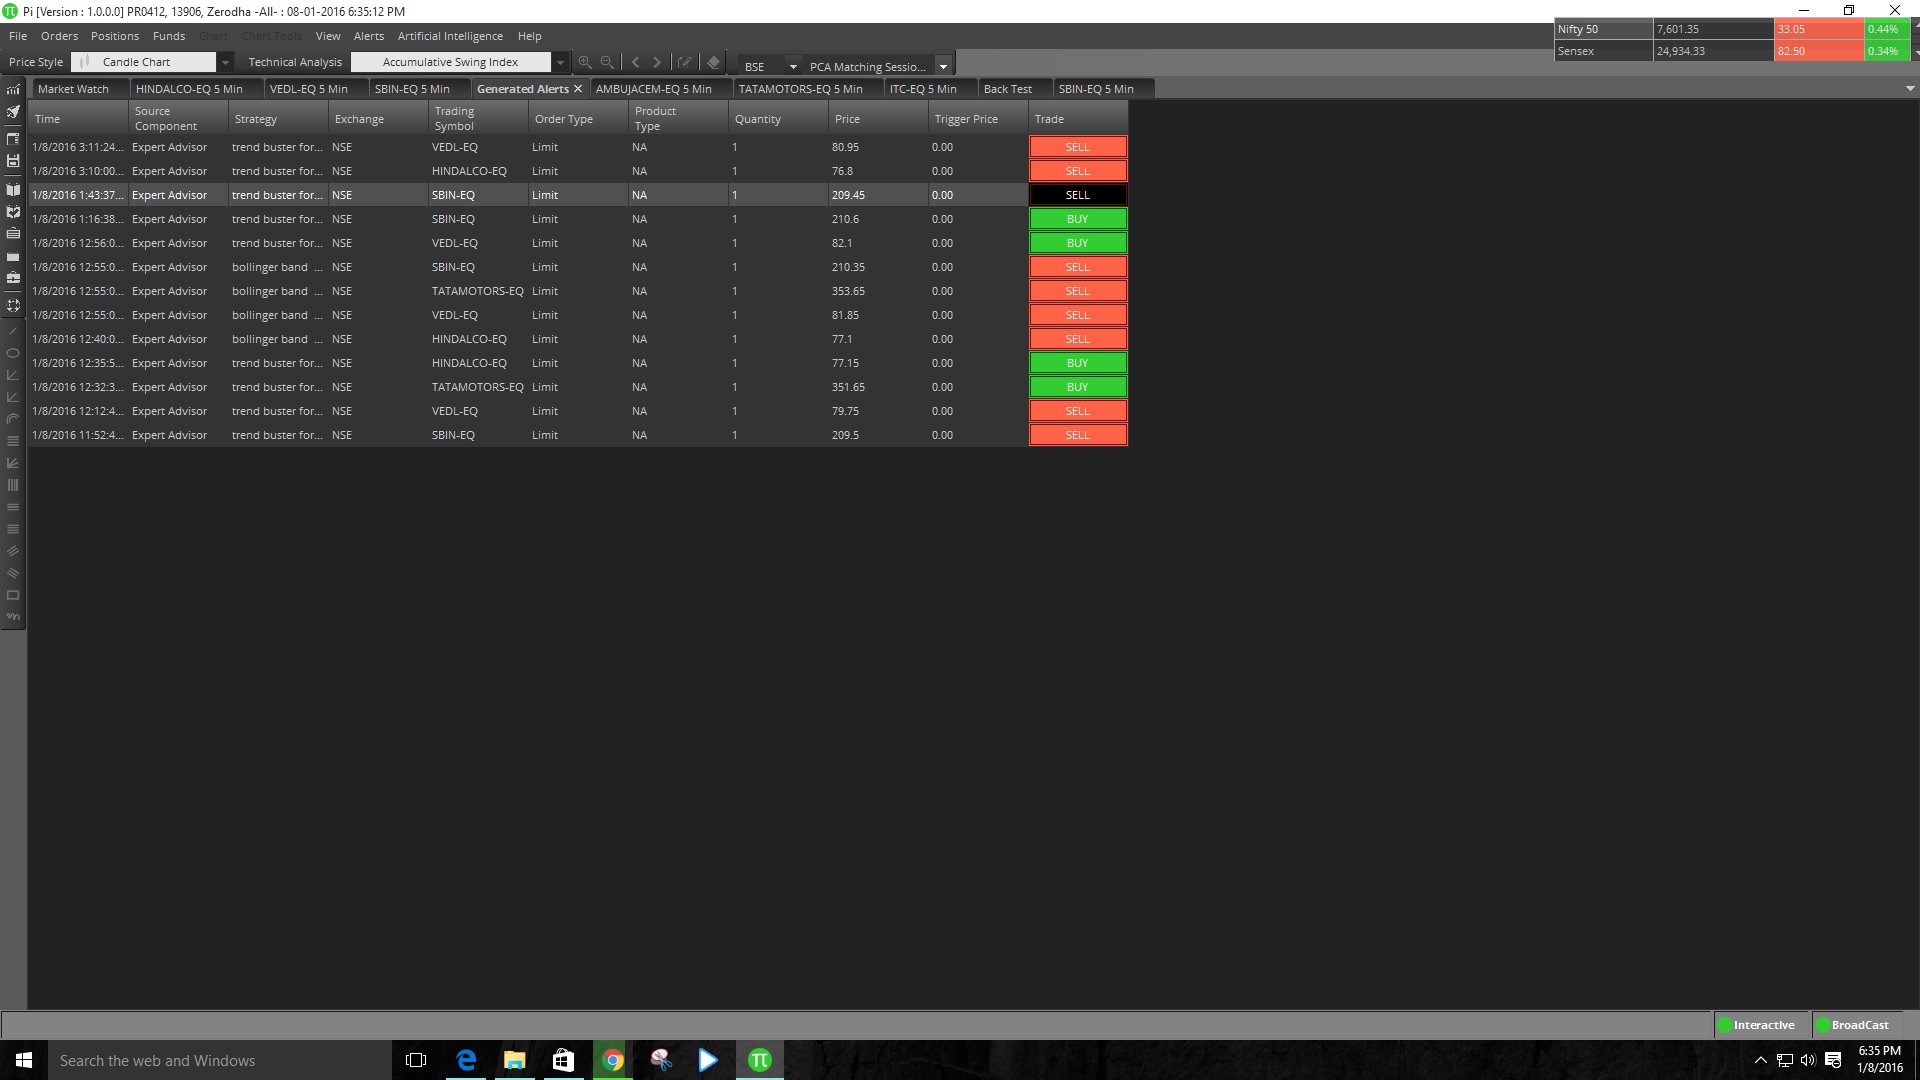Open Google Chrome from the taskbar
This screenshot has width=1920, height=1080.
point(613,1060)
